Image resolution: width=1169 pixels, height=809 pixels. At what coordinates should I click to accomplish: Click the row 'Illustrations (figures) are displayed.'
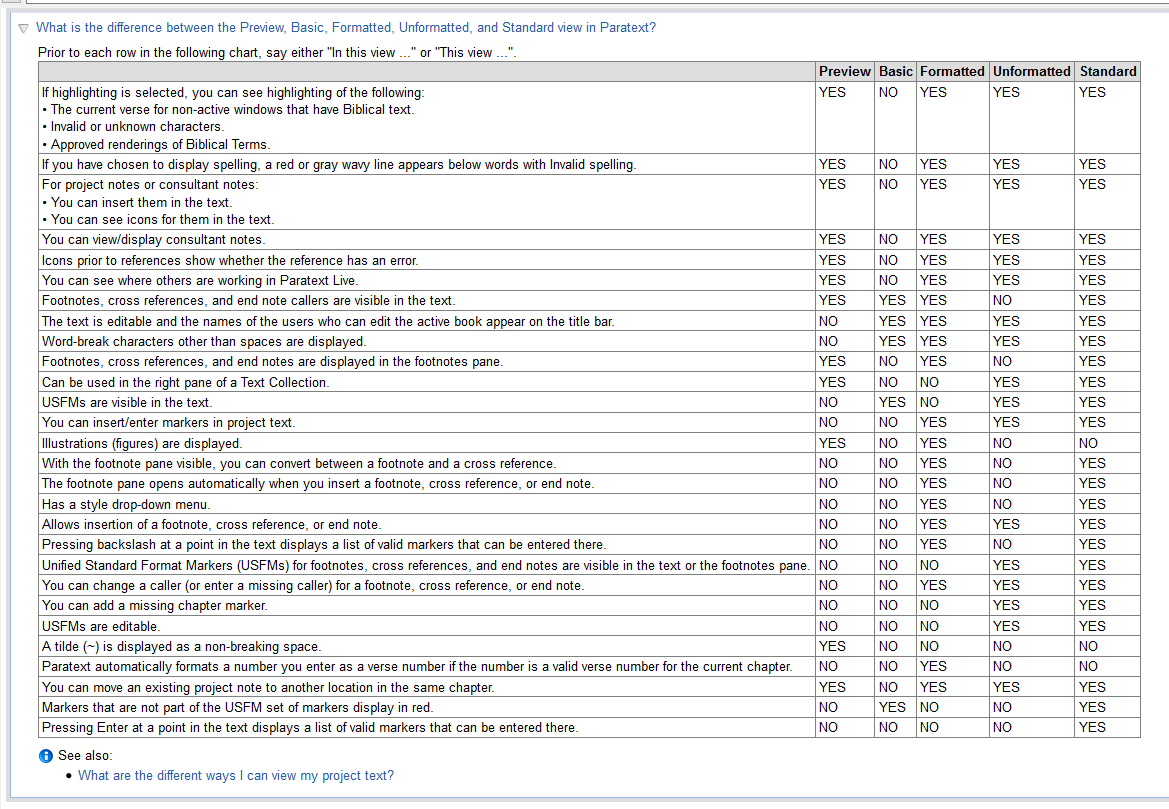click(x=589, y=443)
